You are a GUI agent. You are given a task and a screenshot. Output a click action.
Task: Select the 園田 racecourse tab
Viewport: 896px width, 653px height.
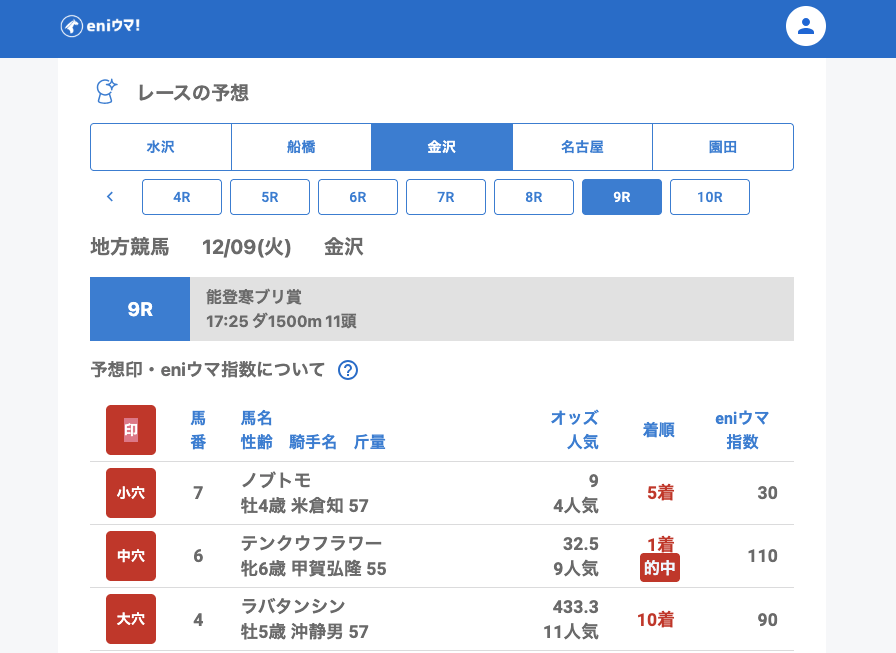(722, 147)
